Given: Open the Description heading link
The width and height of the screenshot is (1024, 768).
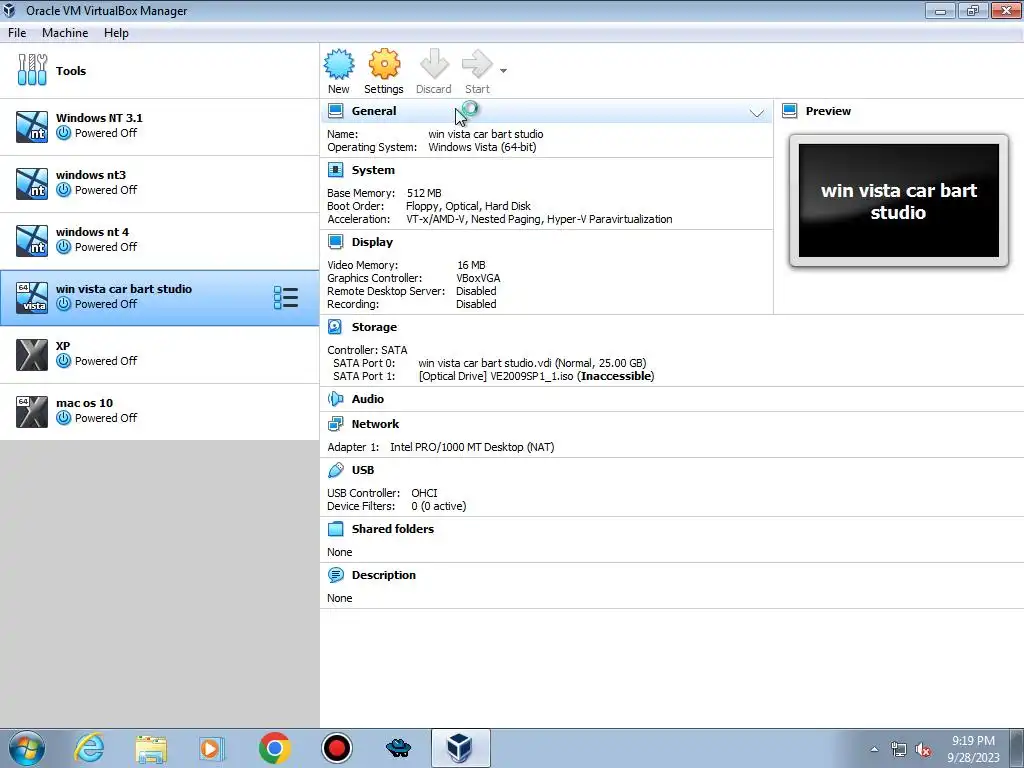Looking at the screenshot, I should point(383,575).
